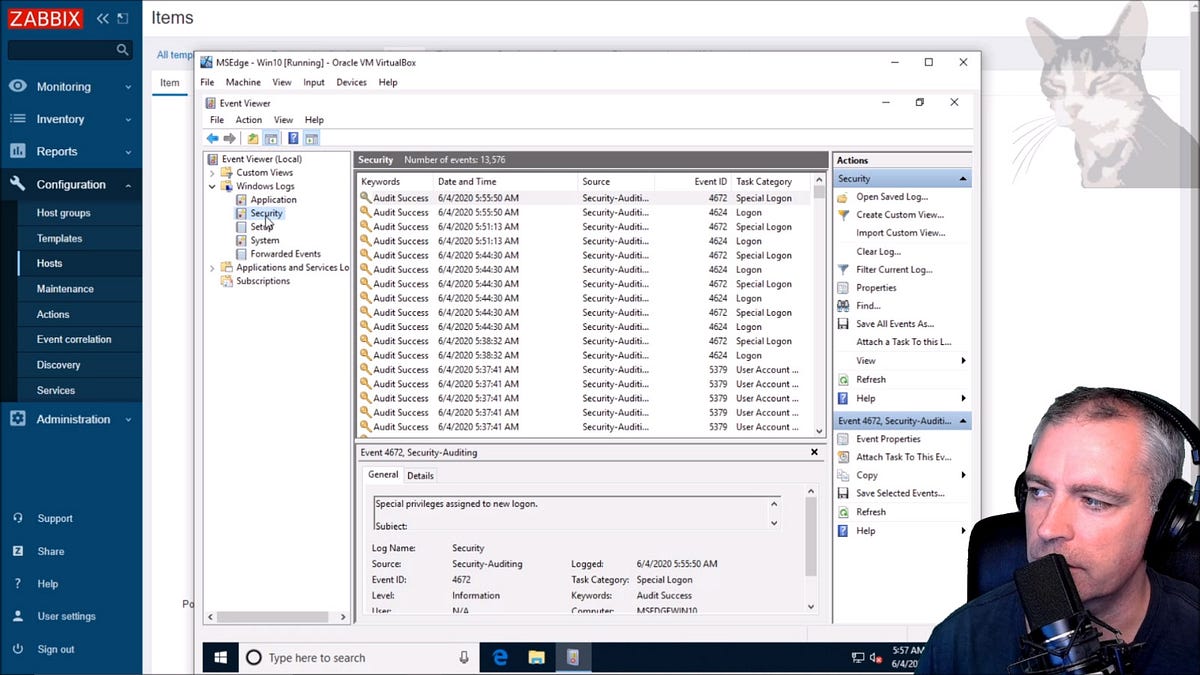Screen dimensions: 1200x675
Task: Click the Save All Events As disk icon
Action: 843,323
